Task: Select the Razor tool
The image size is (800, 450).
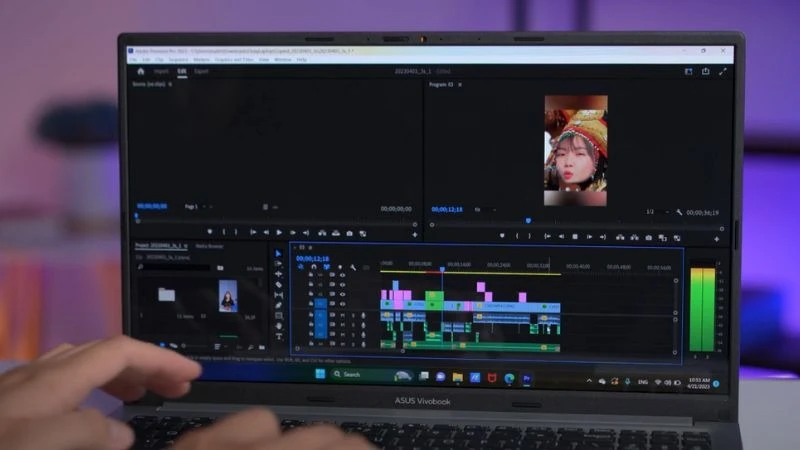Action: point(278,285)
